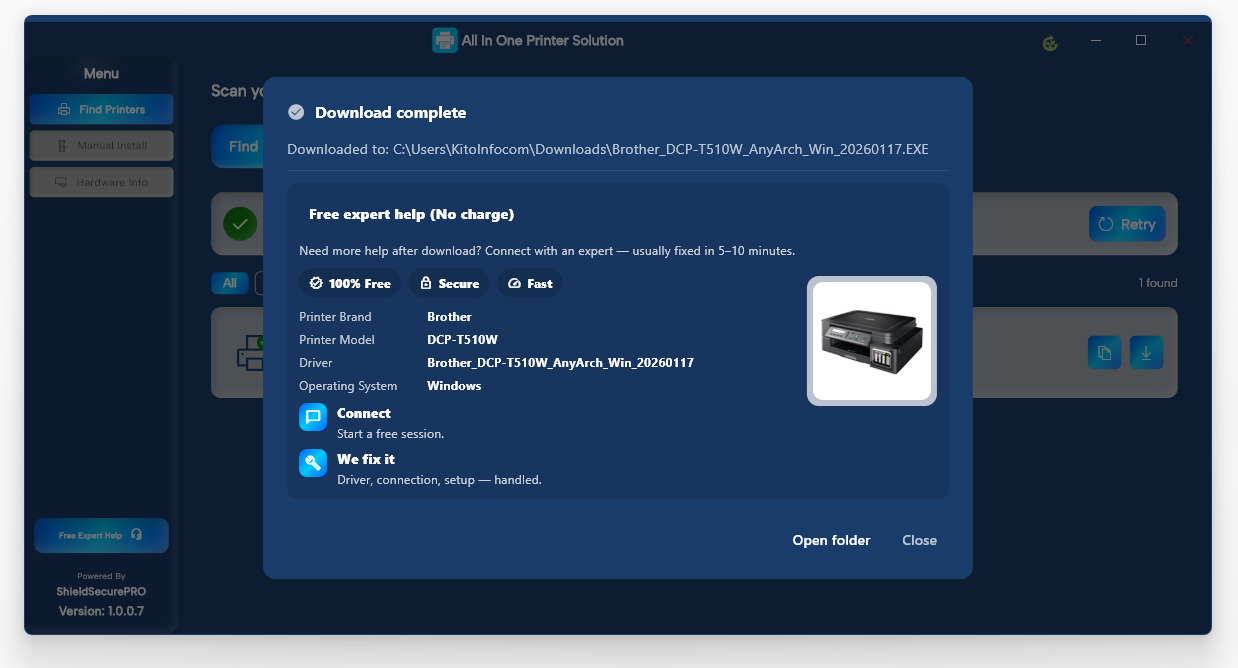Click the Open folder button
The height and width of the screenshot is (668, 1238).
tap(831, 540)
